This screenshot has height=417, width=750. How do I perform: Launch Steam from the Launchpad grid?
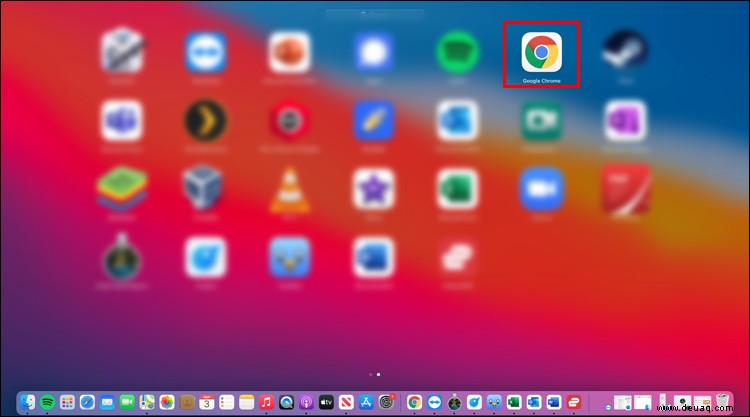click(625, 52)
